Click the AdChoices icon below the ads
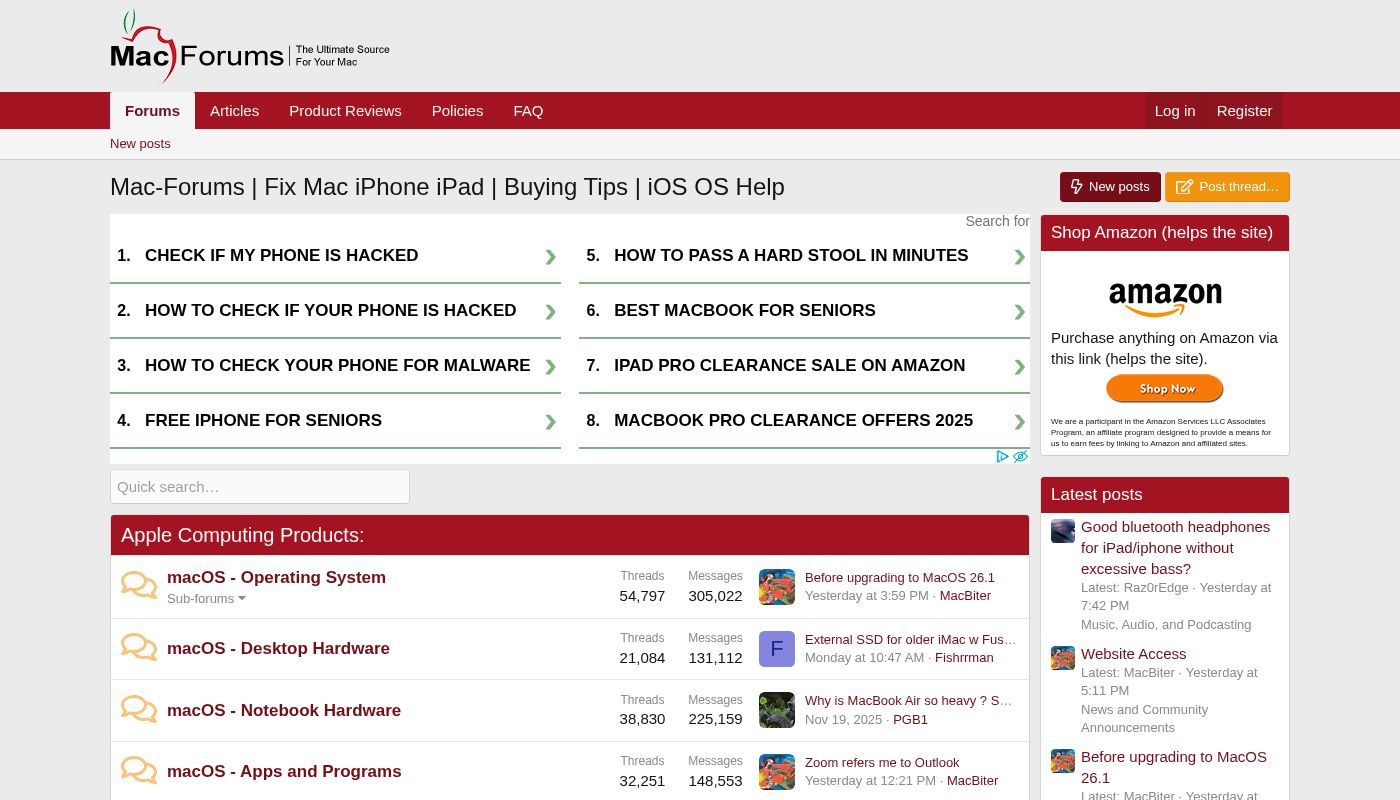 [x=1002, y=457]
